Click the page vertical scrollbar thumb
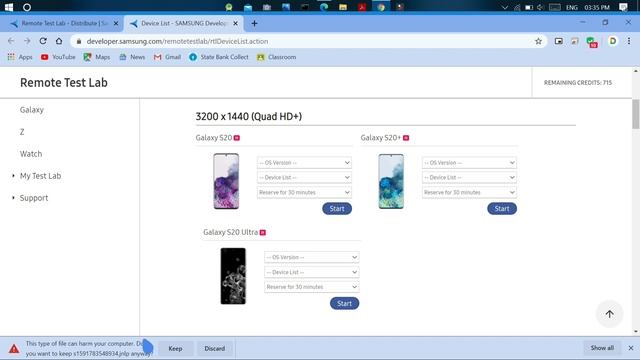 (x=636, y=114)
